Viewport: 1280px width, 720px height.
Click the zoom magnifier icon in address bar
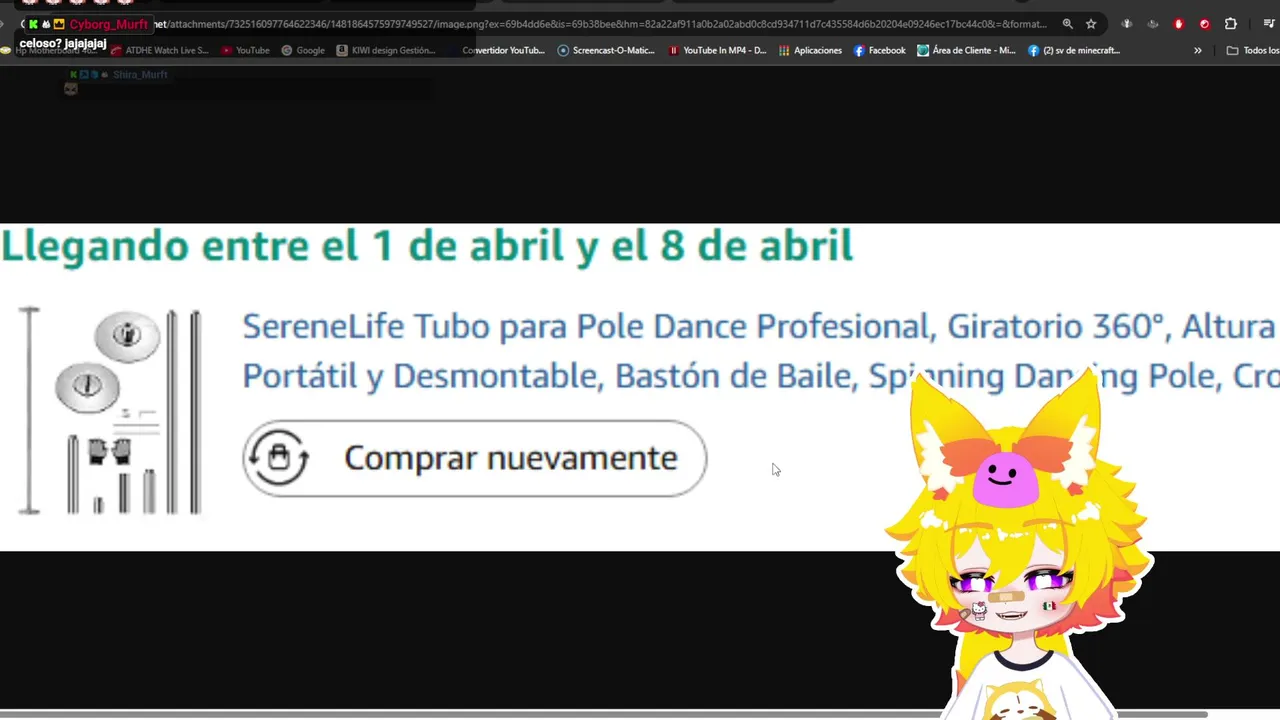1067,24
